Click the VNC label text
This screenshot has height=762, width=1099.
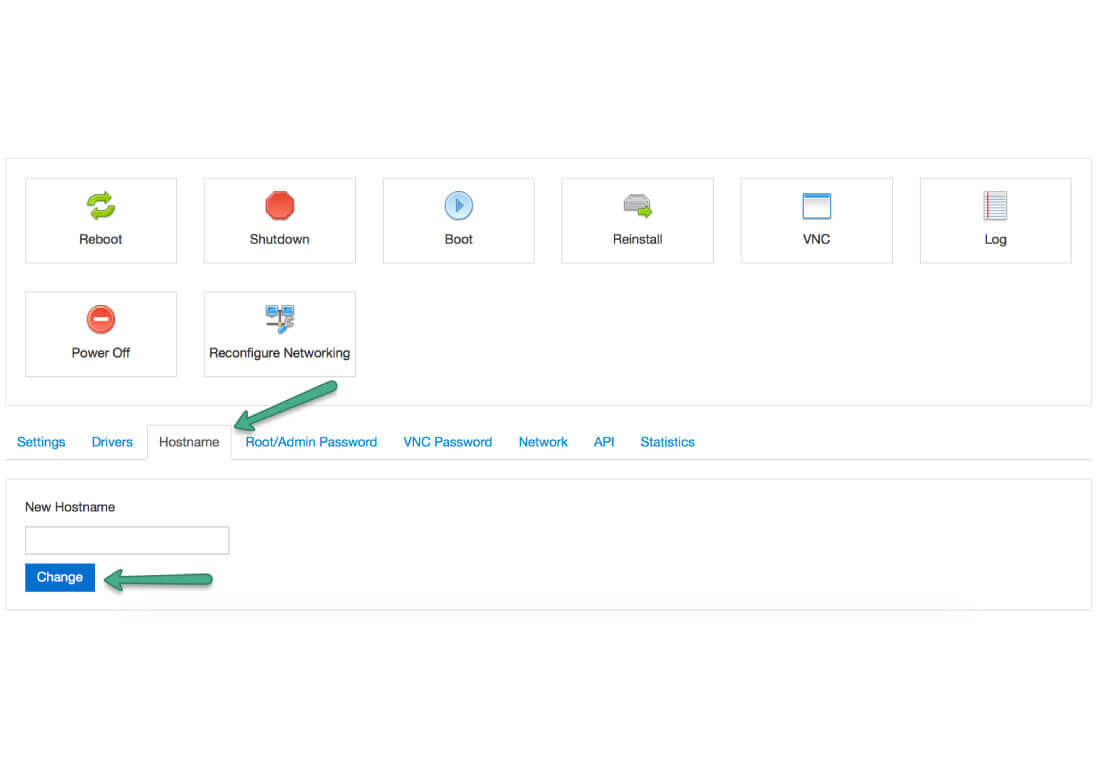(x=817, y=240)
